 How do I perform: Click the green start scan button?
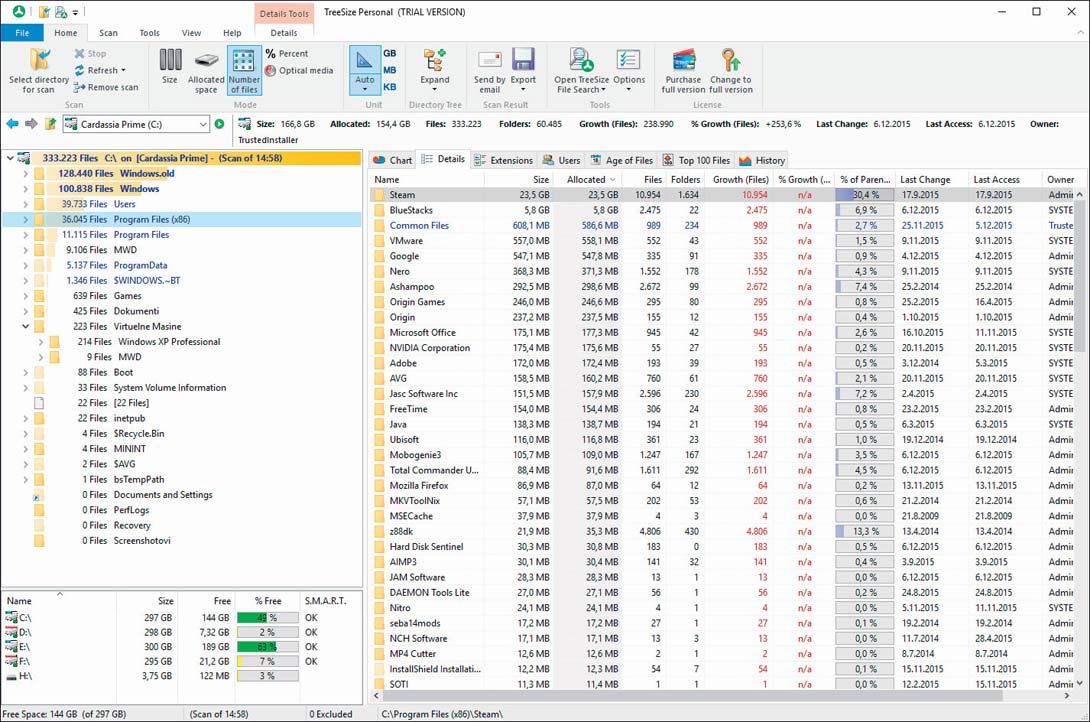(x=220, y=124)
